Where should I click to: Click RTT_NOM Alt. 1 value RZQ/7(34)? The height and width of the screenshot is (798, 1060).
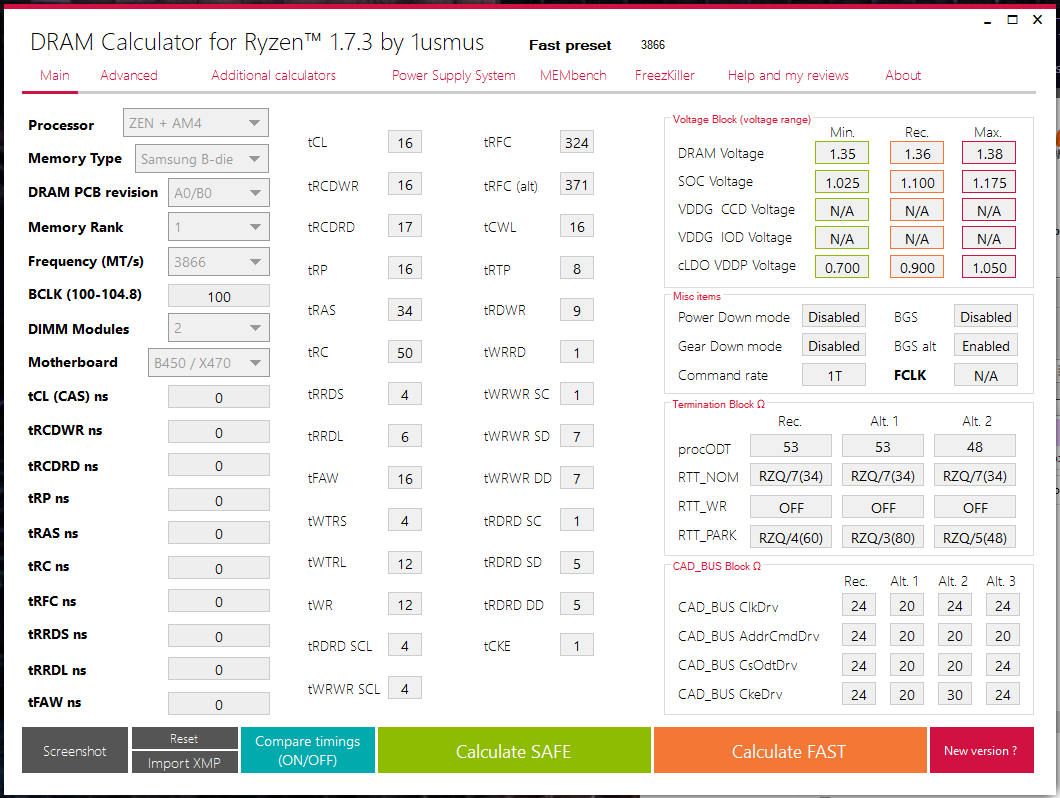click(883, 475)
